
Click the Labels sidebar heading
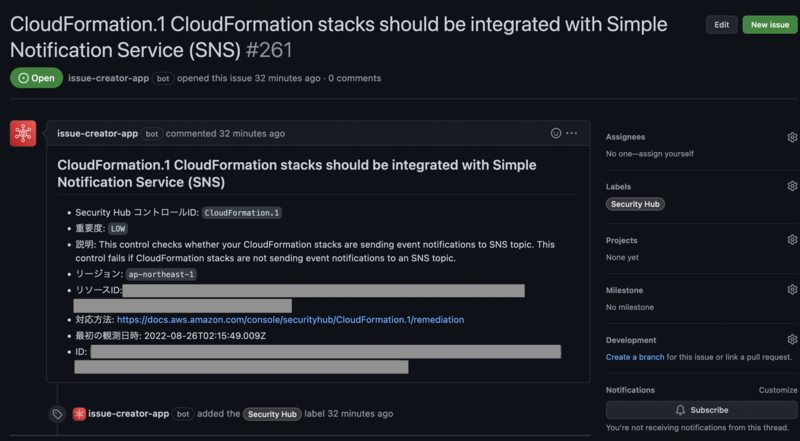coord(618,187)
